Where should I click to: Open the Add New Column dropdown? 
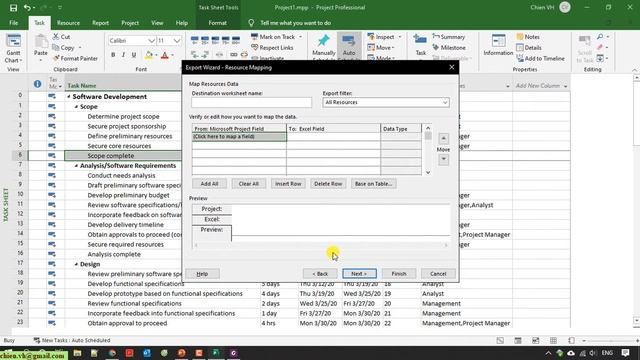click(x=565, y=86)
